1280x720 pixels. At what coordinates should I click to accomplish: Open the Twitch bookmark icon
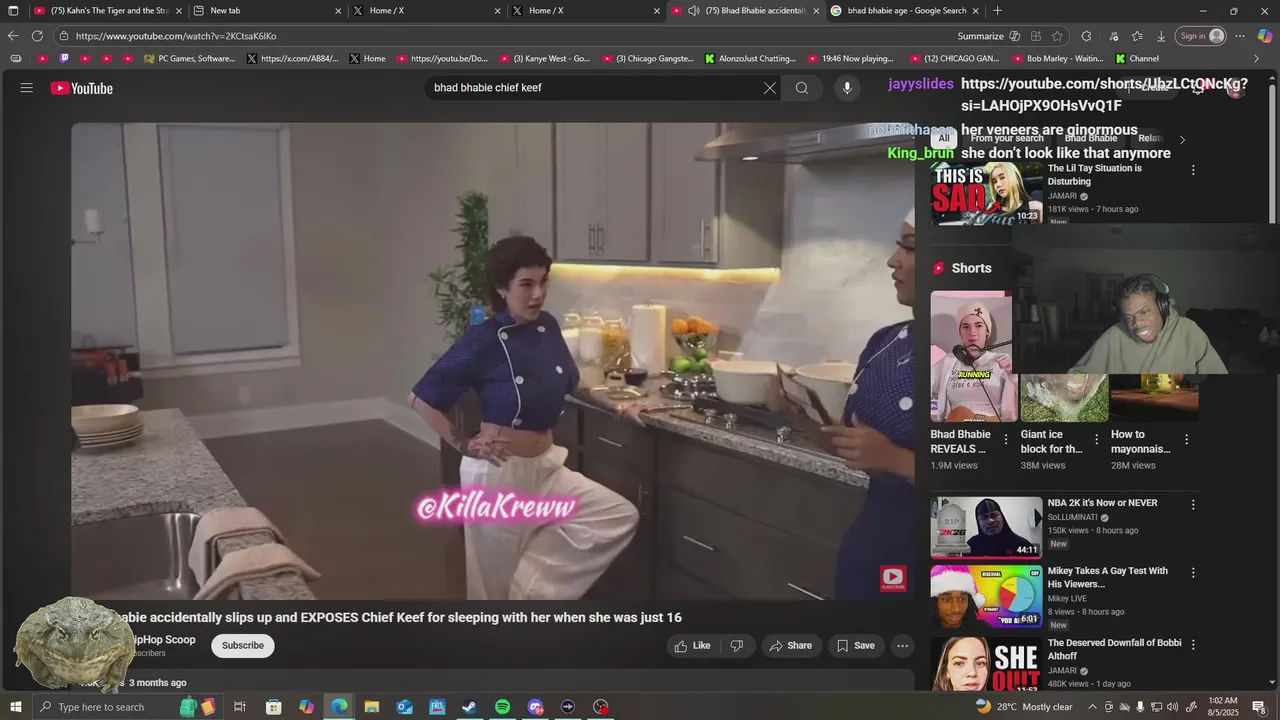tap(65, 59)
